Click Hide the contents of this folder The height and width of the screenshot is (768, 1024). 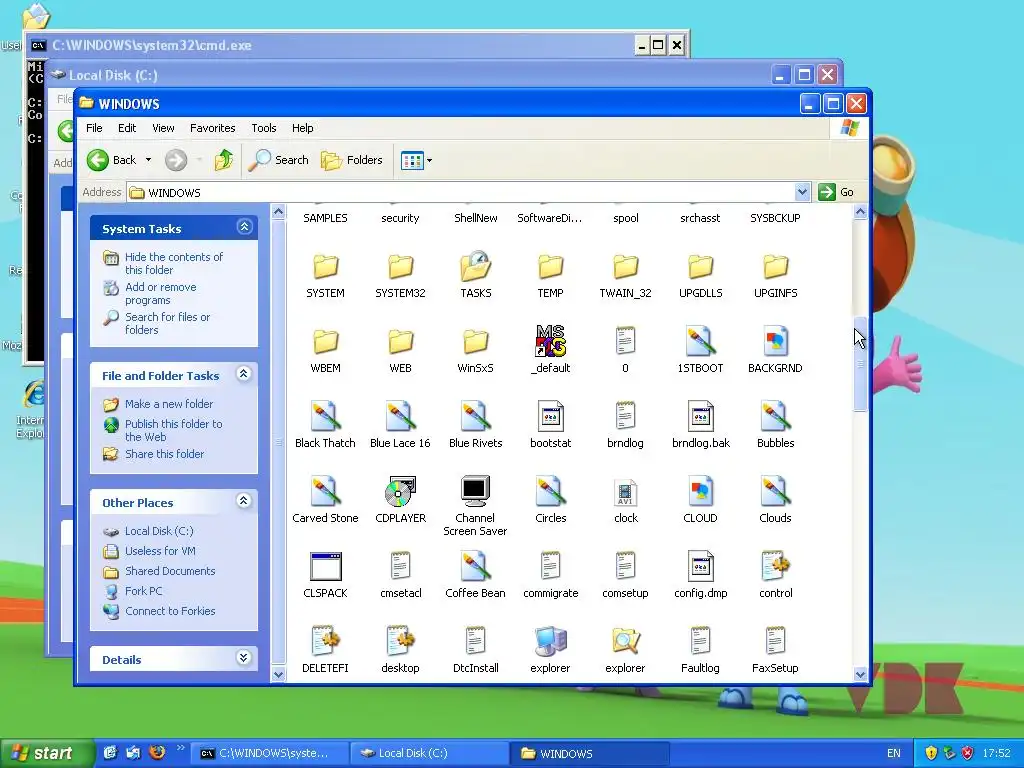[174, 263]
